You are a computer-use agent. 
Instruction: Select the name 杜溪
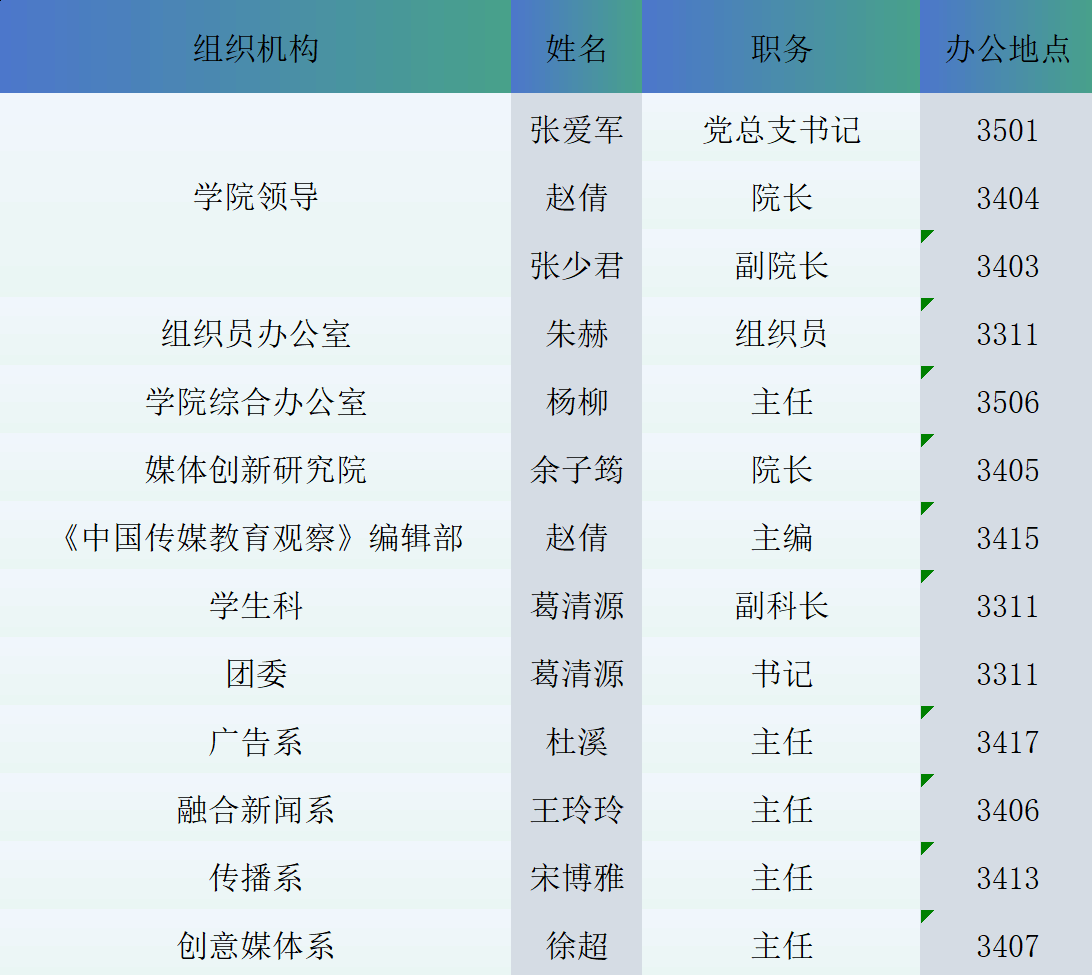click(576, 742)
